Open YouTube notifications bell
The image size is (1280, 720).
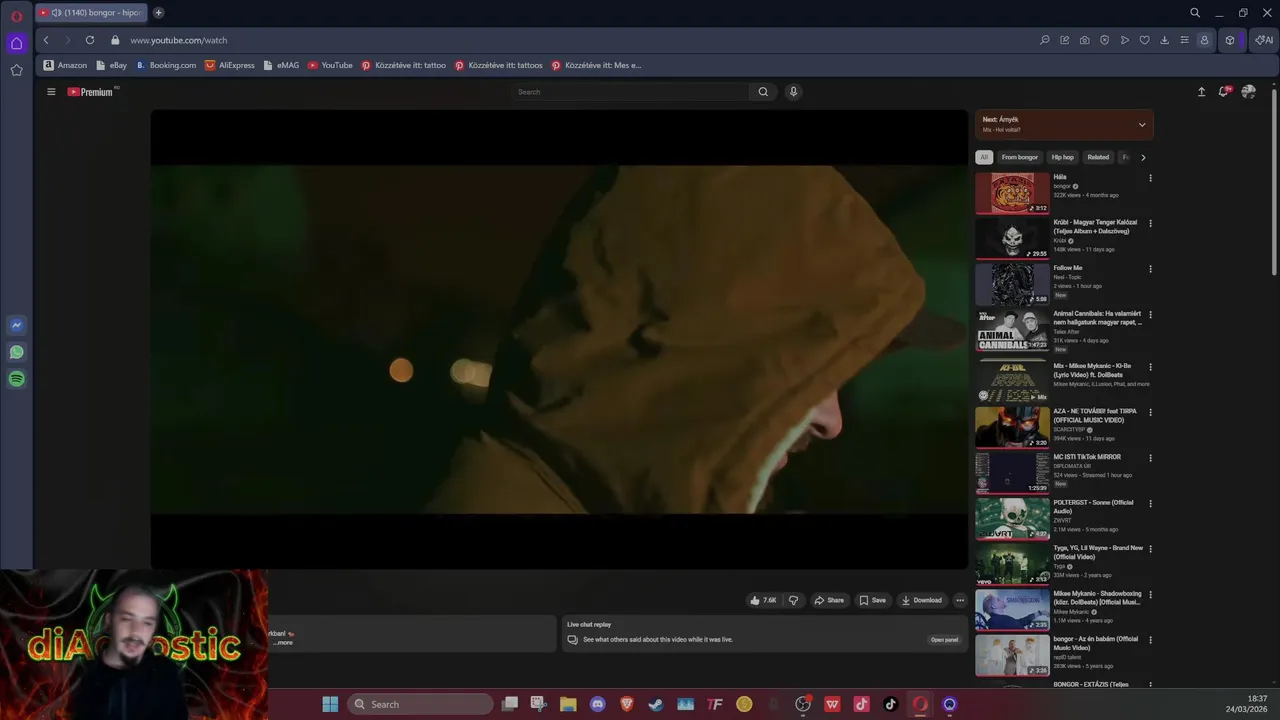(1224, 92)
